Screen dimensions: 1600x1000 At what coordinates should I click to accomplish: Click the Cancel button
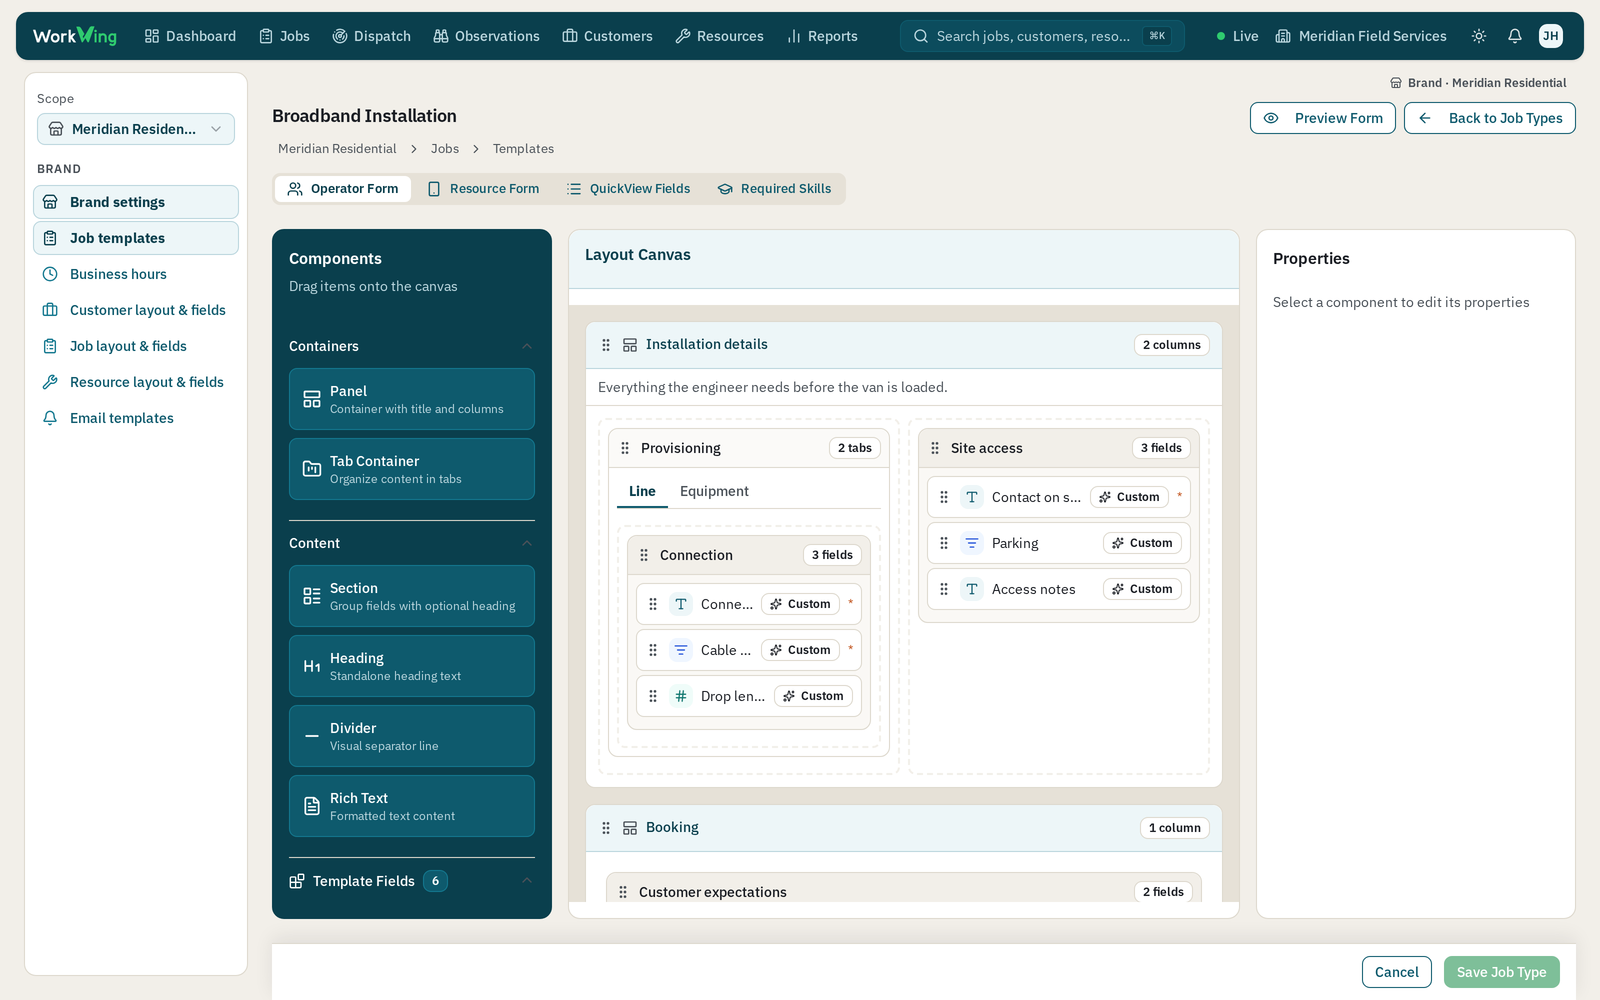pyautogui.click(x=1397, y=972)
